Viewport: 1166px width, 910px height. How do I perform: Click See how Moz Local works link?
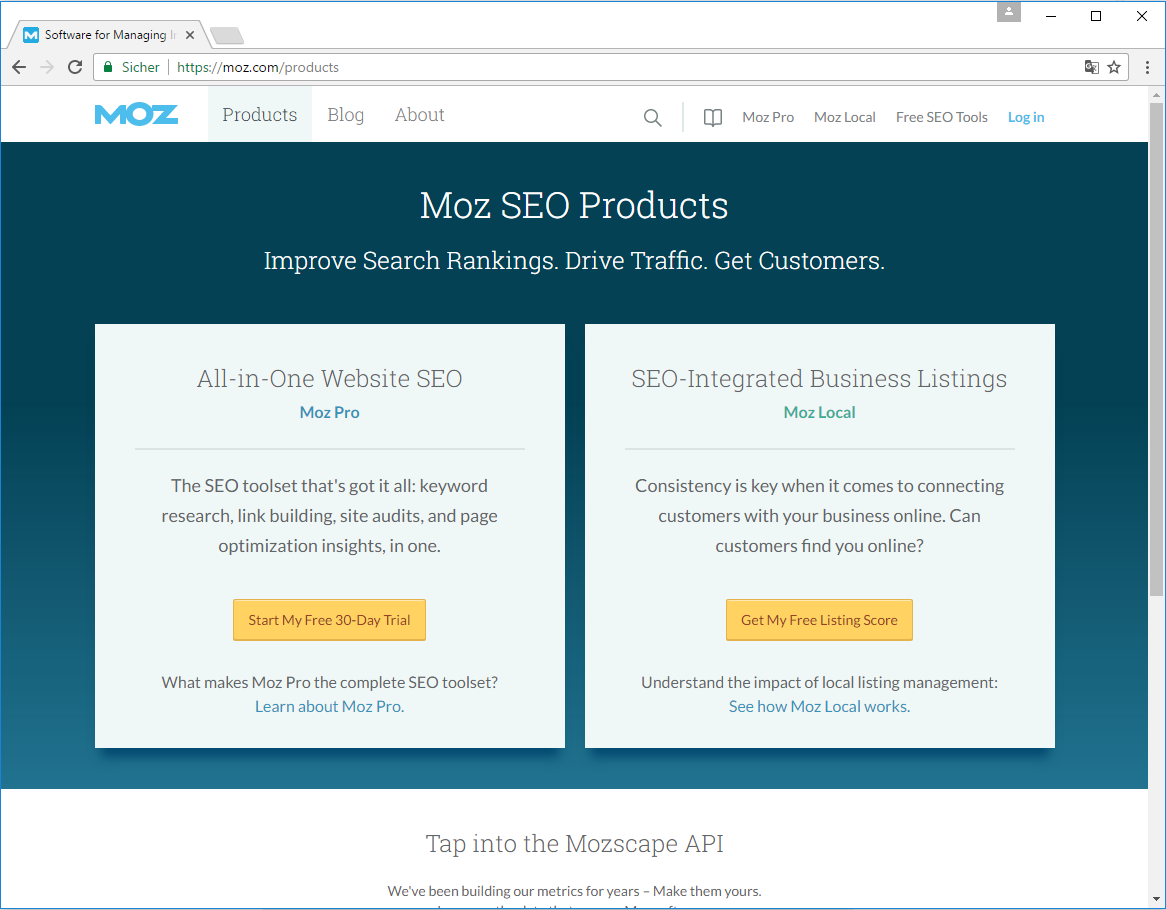(x=819, y=706)
